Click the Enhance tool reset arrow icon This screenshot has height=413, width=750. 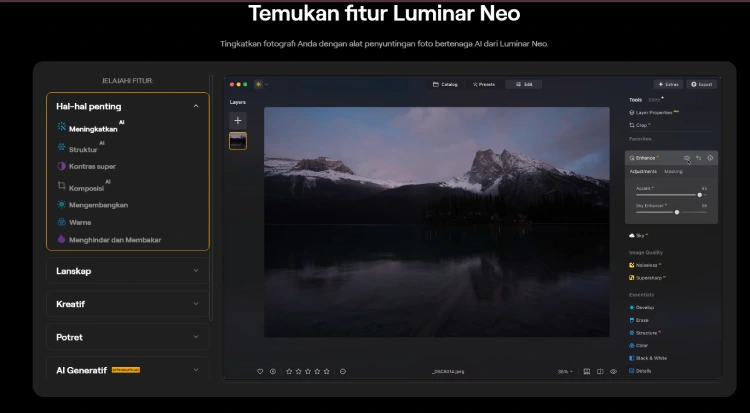coord(698,158)
